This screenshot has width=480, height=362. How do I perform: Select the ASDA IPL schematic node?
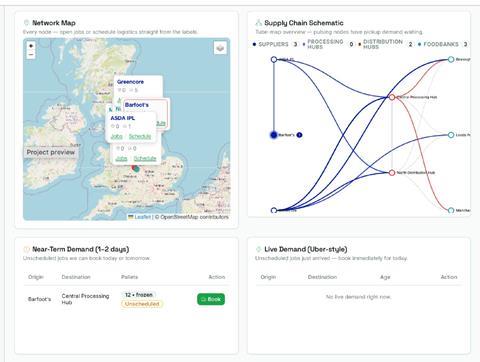click(274, 59)
